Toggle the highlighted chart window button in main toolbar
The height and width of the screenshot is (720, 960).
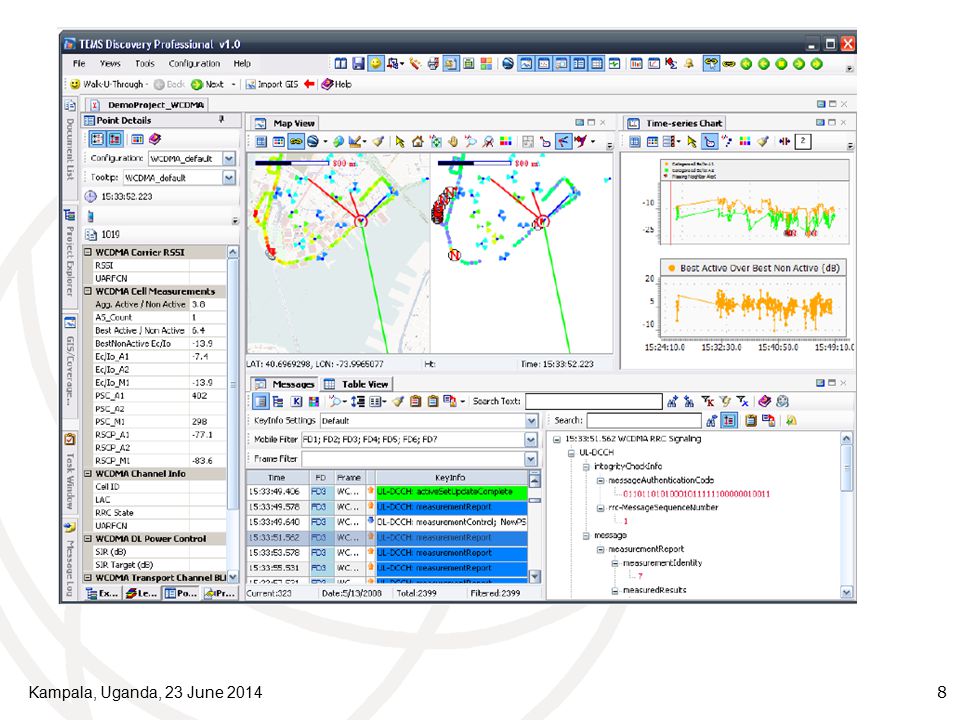(525, 64)
